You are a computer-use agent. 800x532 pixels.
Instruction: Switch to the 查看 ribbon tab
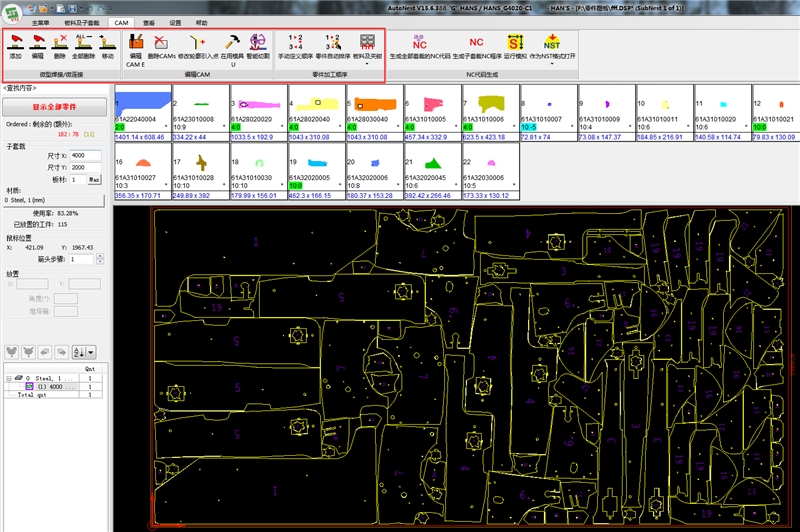(x=148, y=21)
